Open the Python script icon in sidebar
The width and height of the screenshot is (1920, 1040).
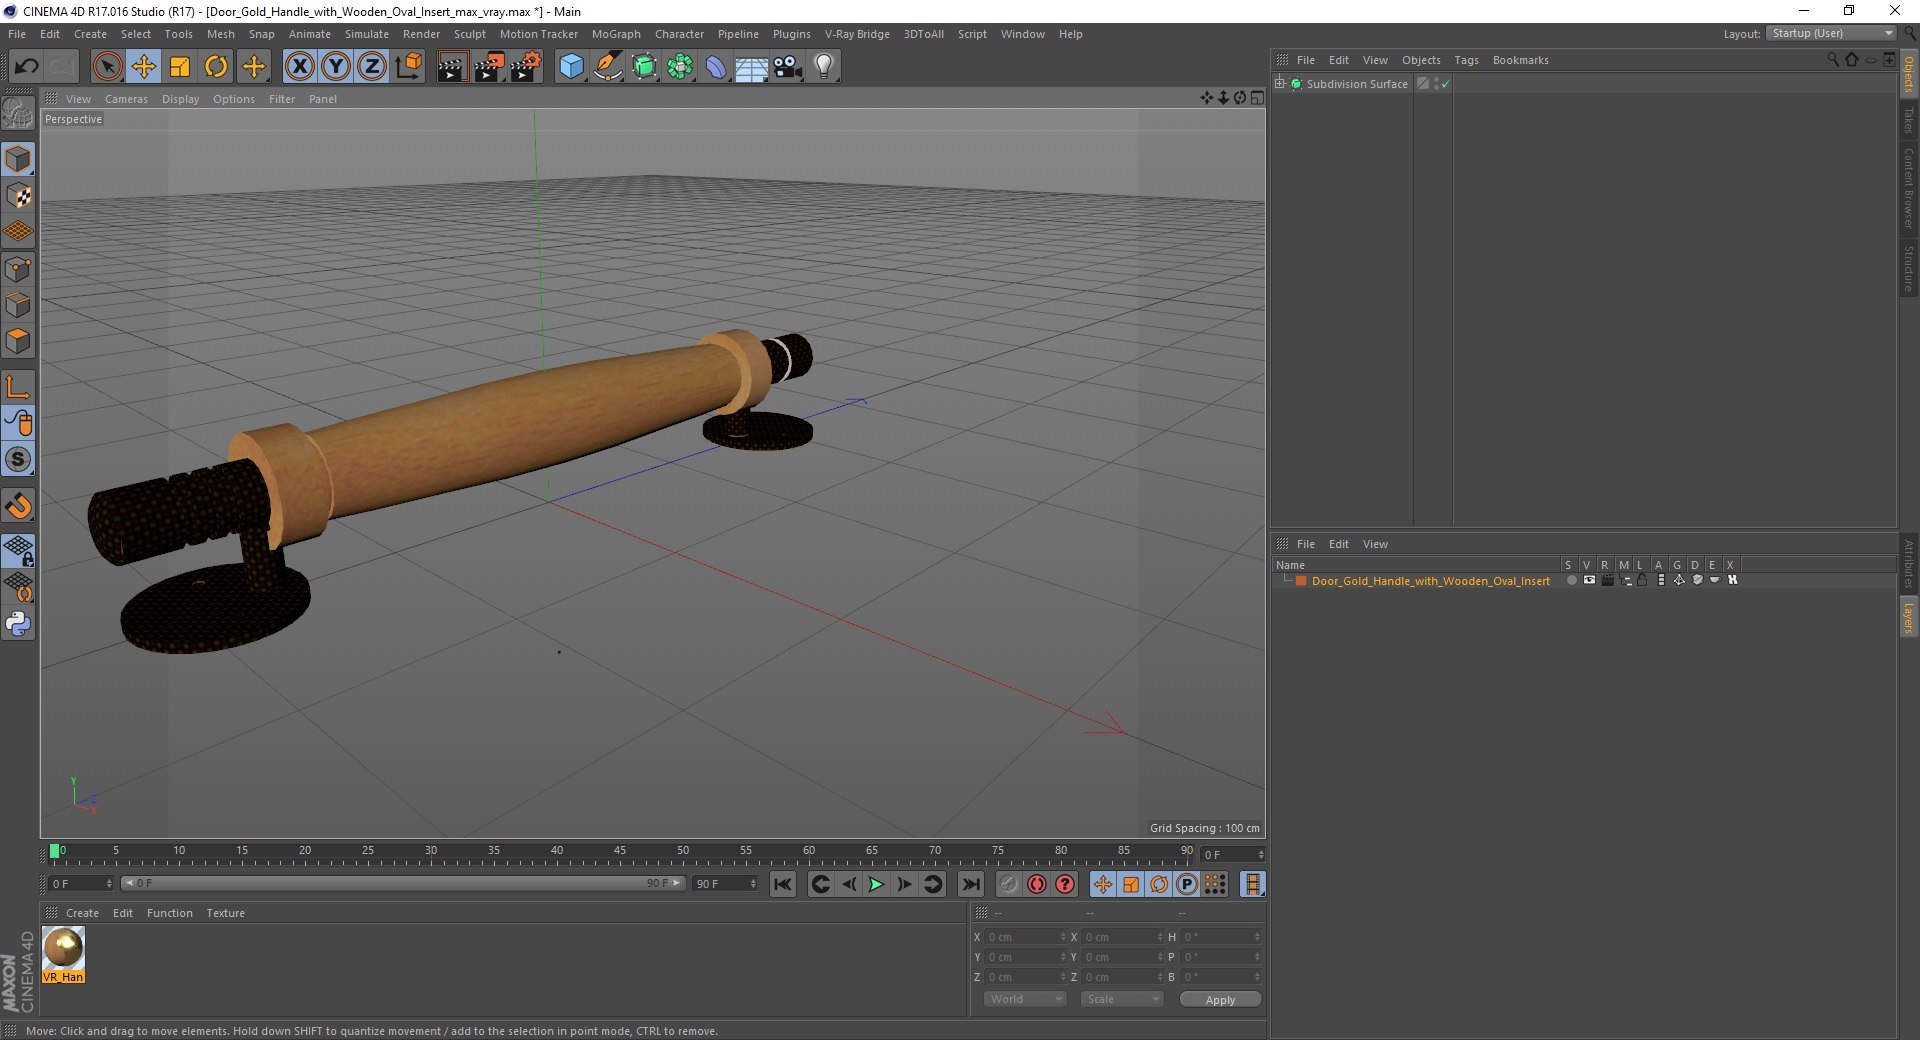pos(18,624)
